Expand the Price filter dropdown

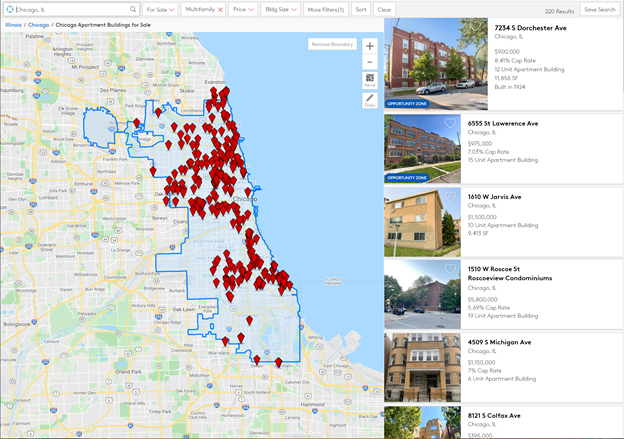[243, 9]
